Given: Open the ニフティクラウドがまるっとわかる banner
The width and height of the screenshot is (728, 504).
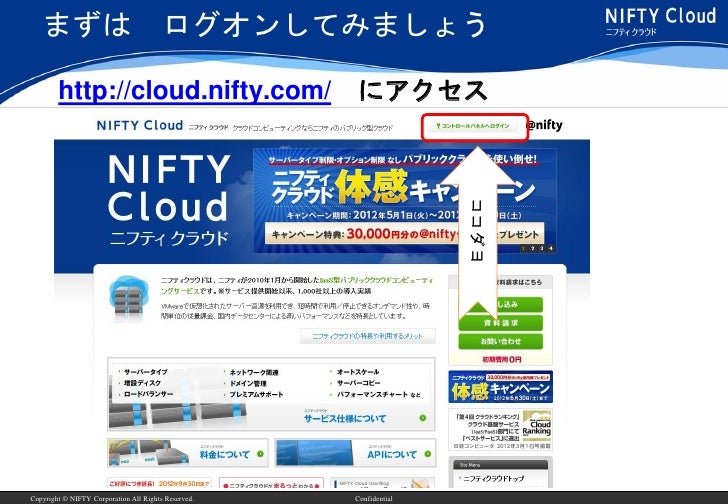Looking at the screenshot, I should pos(272,484).
